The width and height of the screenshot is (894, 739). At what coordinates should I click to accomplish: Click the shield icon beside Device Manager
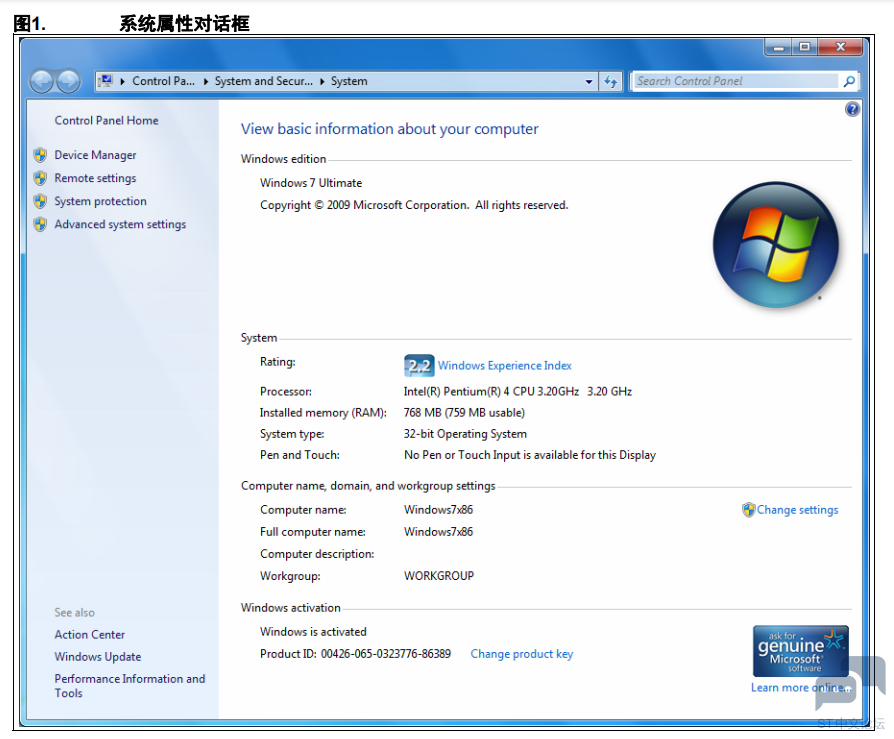[40, 155]
